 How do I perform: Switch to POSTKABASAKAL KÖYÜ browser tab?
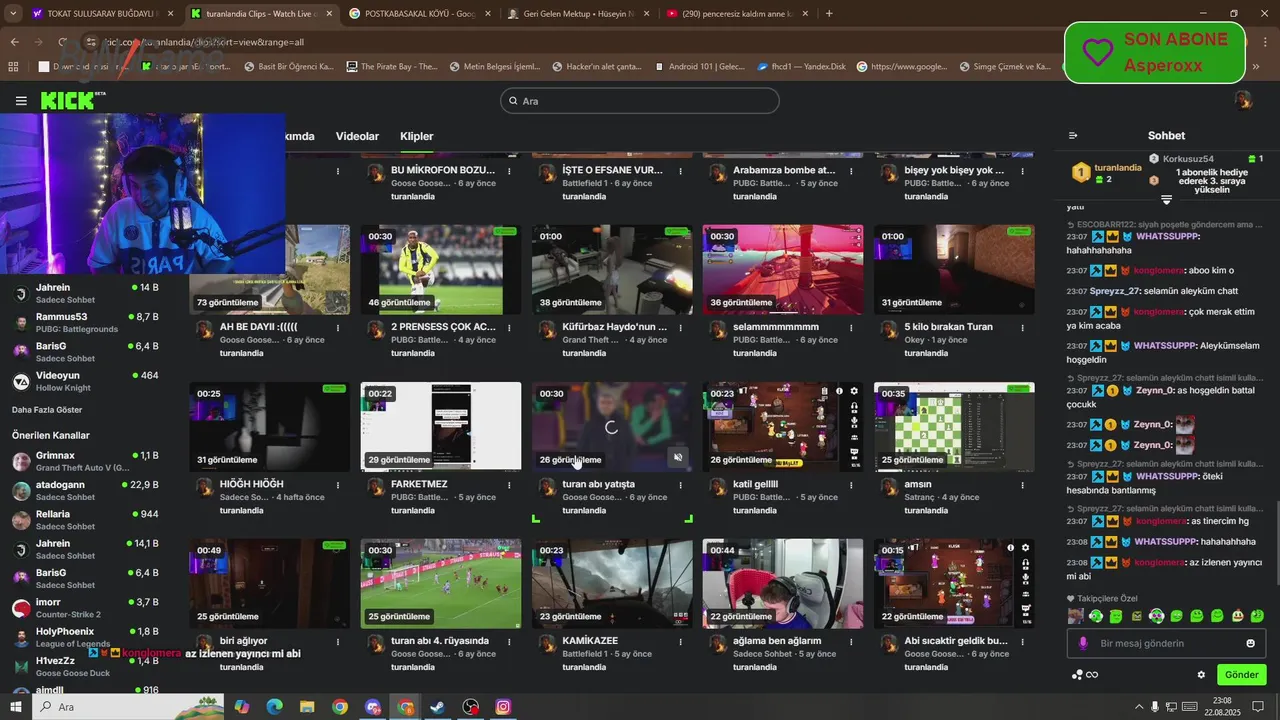point(418,14)
